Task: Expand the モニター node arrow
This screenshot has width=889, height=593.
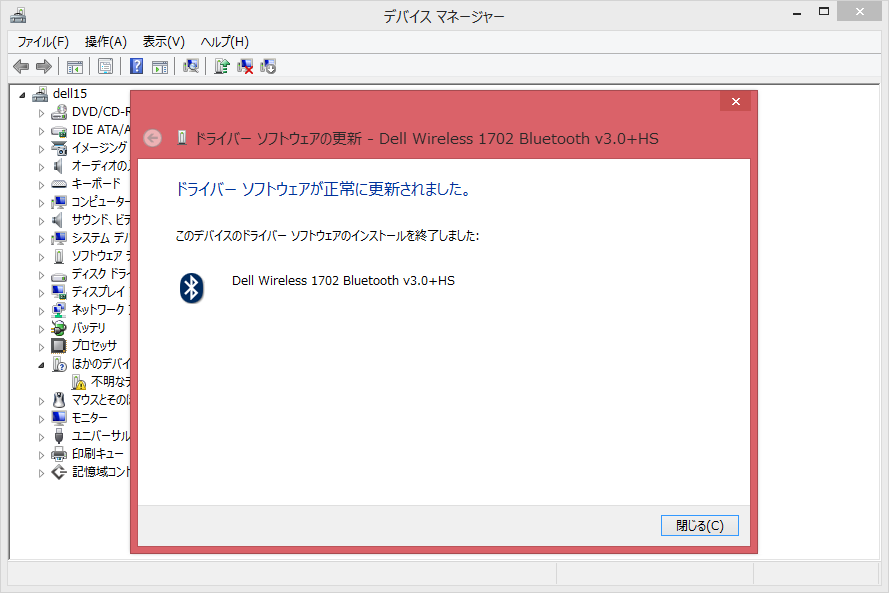Action: [x=41, y=420]
